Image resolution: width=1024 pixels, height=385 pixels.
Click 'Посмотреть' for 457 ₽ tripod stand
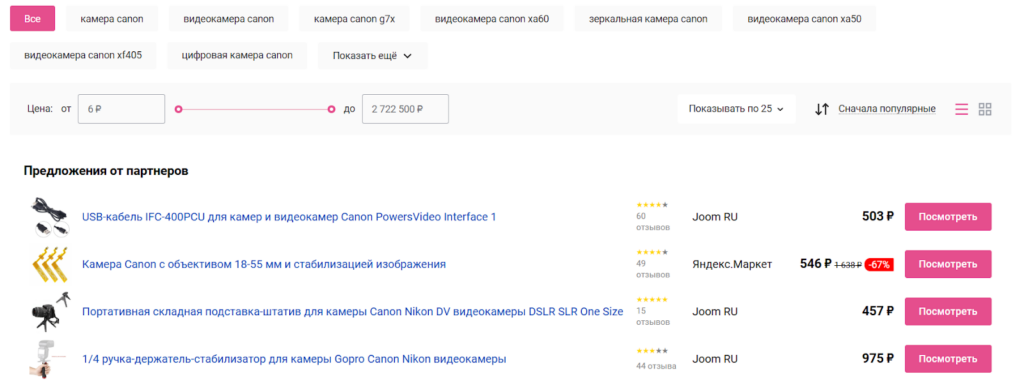[x=948, y=312]
